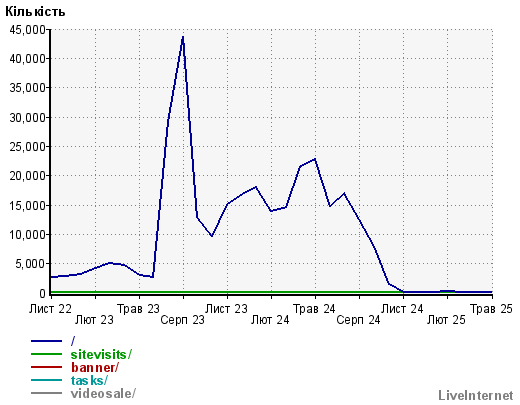Open the banner/ legend link
Image resolution: width=520 pixels, height=405 pixels.
pyautogui.click(x=95, y=367)
